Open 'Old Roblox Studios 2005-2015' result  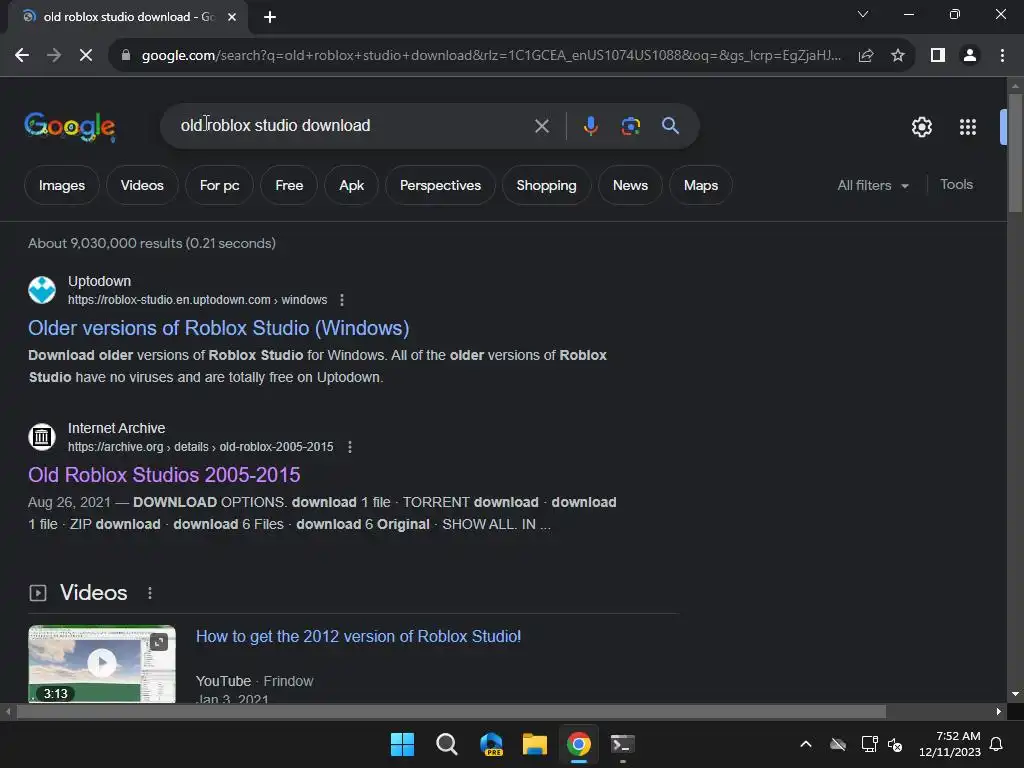pos(164,475)
